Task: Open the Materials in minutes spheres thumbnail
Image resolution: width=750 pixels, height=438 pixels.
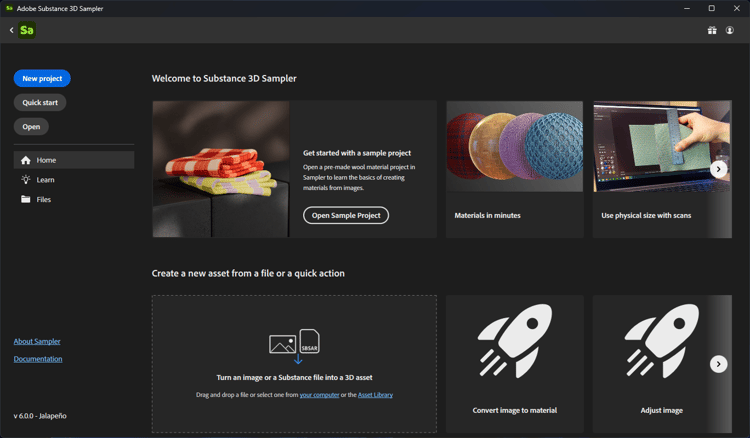Action: pos(515,146)
